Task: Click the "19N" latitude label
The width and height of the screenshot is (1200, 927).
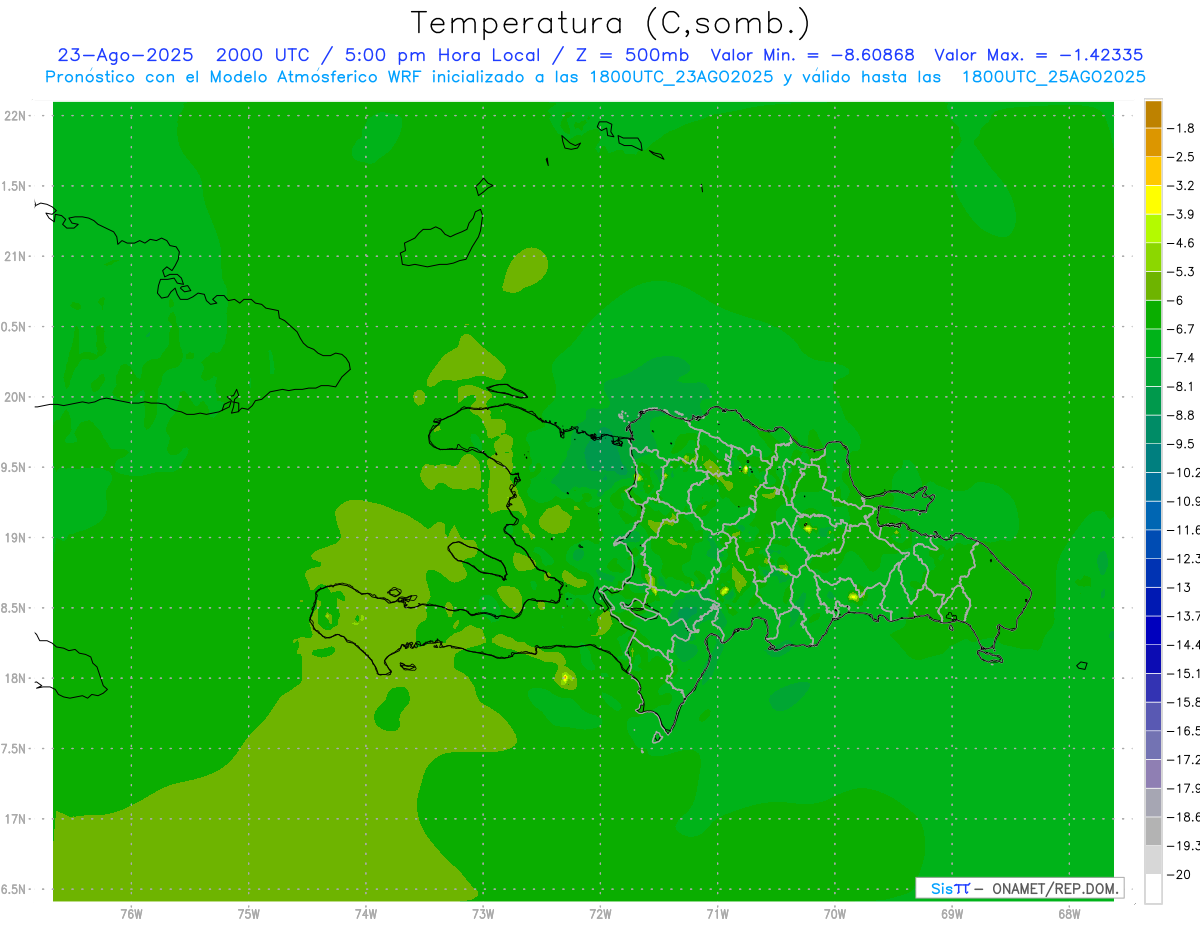Action: click(15, 538)
